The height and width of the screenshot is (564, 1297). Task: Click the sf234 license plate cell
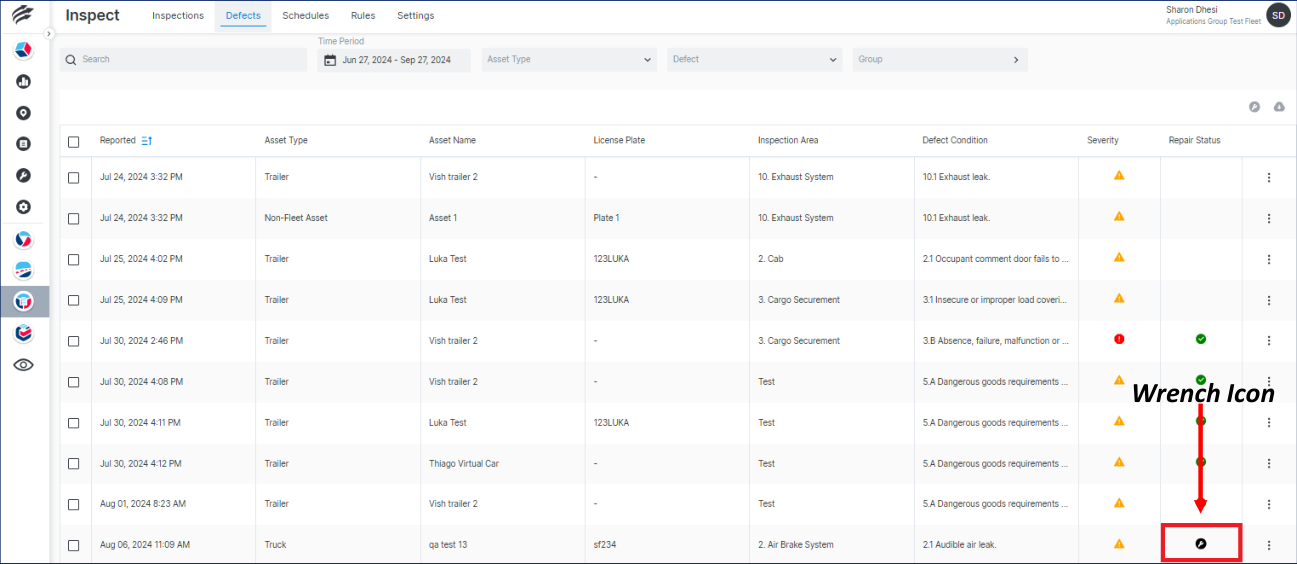click(x=605, y=545)
